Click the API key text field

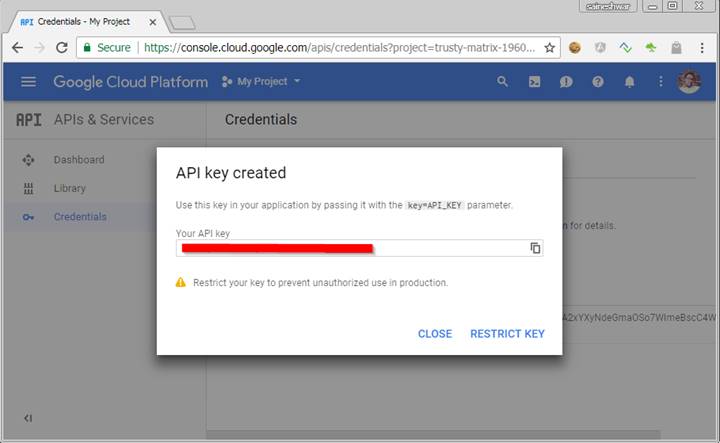pyautogui.click(x=359, y=248)
